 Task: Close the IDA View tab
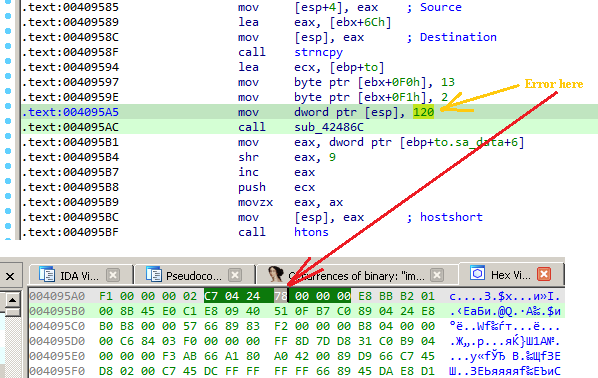pos(113,275)
